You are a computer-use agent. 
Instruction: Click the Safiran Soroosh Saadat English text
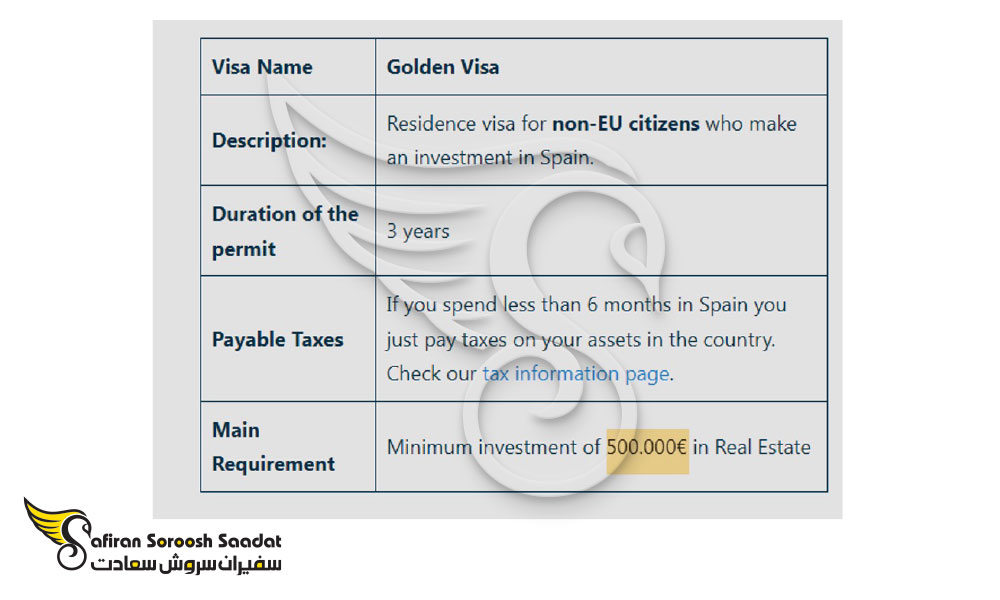coord(186,541)
